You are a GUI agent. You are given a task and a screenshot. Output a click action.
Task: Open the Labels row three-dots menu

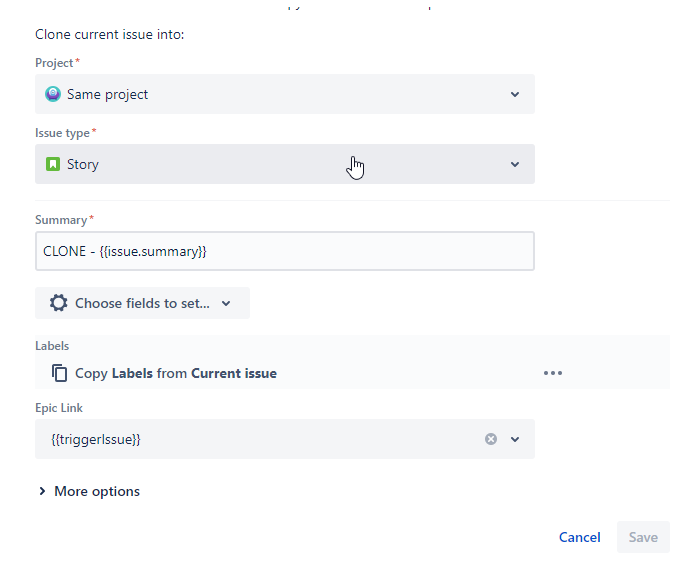pyautogui.click(x=553, y=373)
